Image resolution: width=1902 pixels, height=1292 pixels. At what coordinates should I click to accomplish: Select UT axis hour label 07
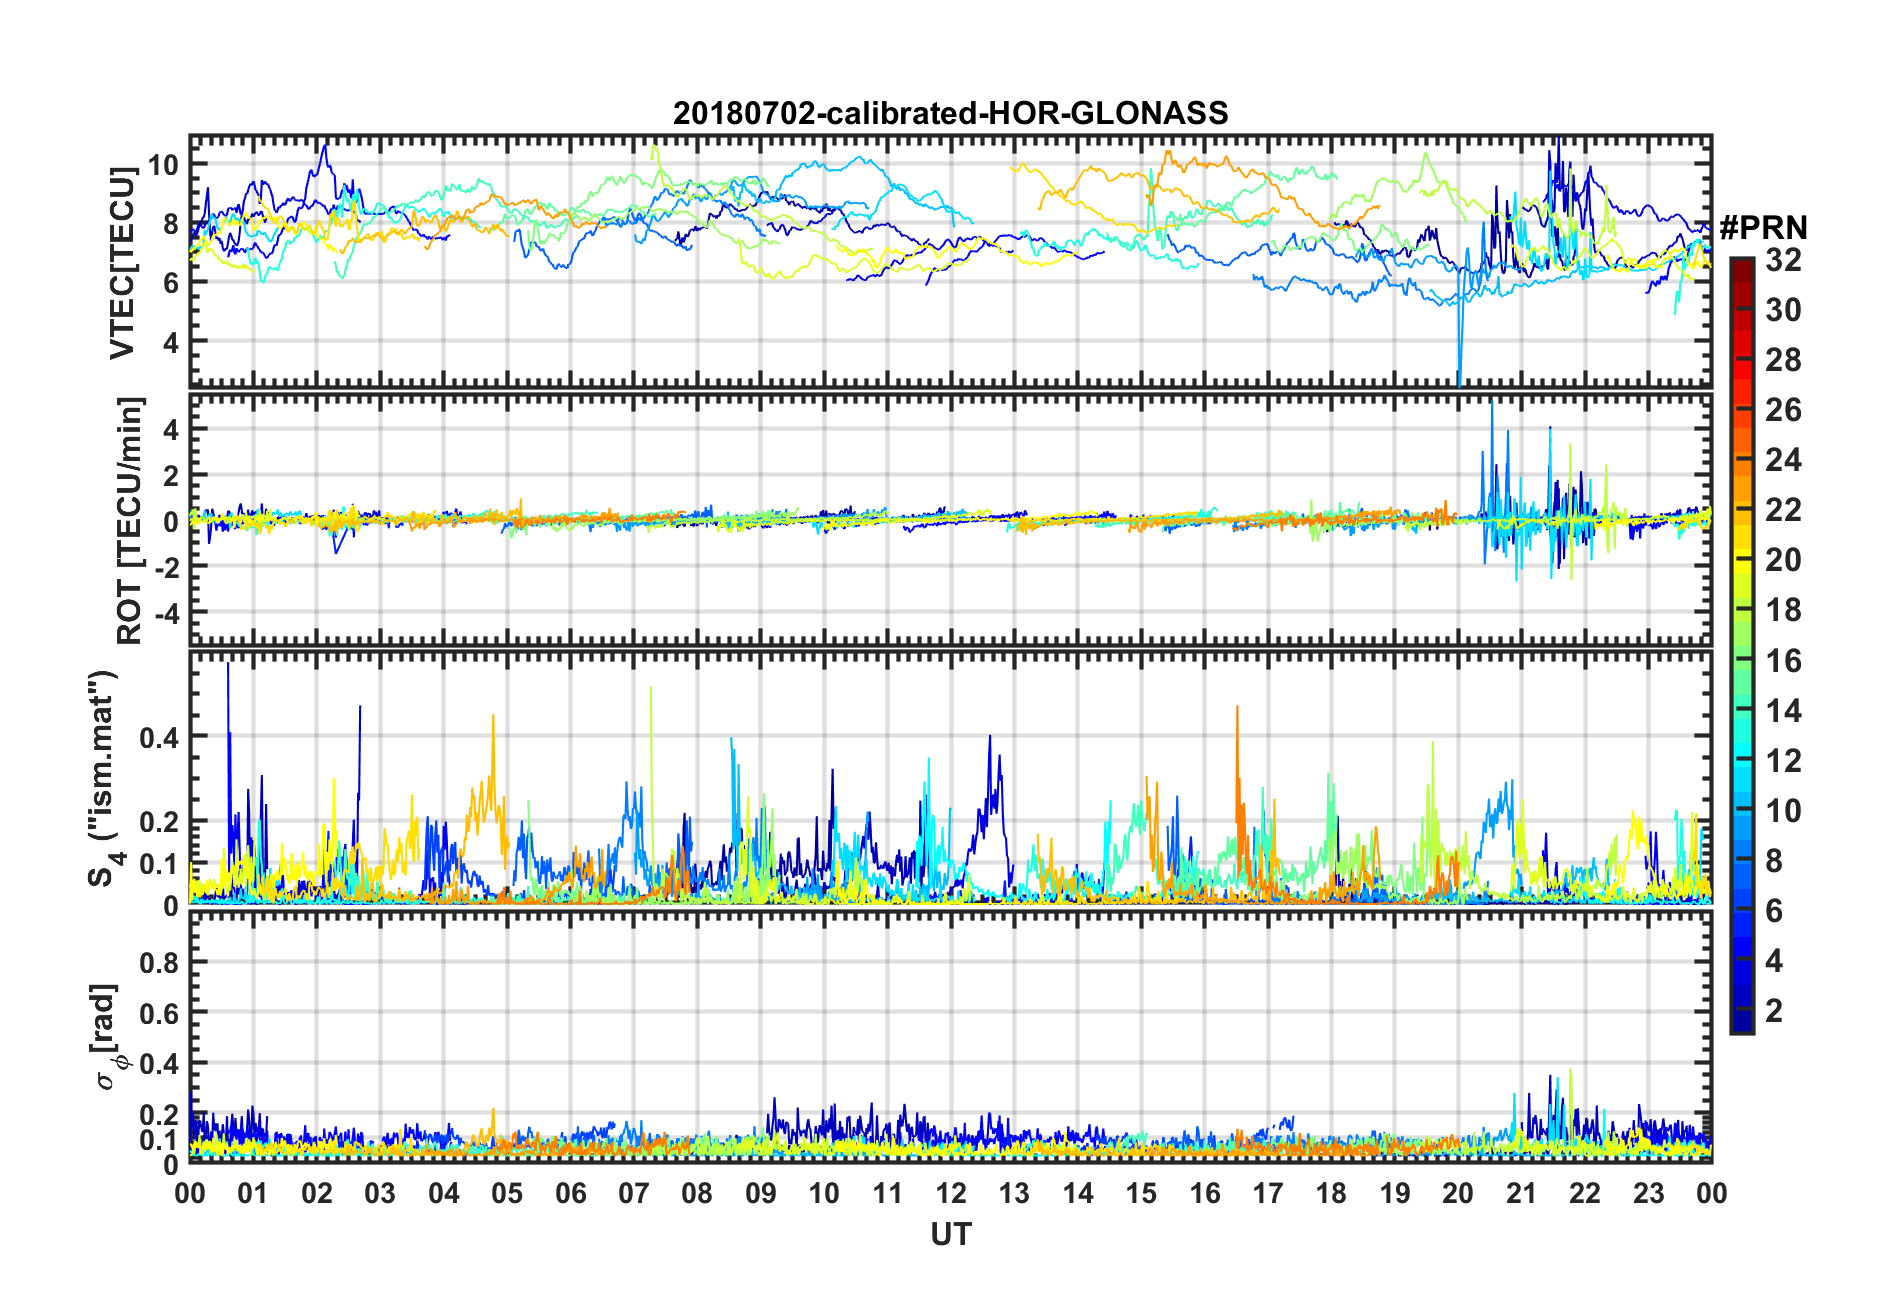tap(634, 1193)
